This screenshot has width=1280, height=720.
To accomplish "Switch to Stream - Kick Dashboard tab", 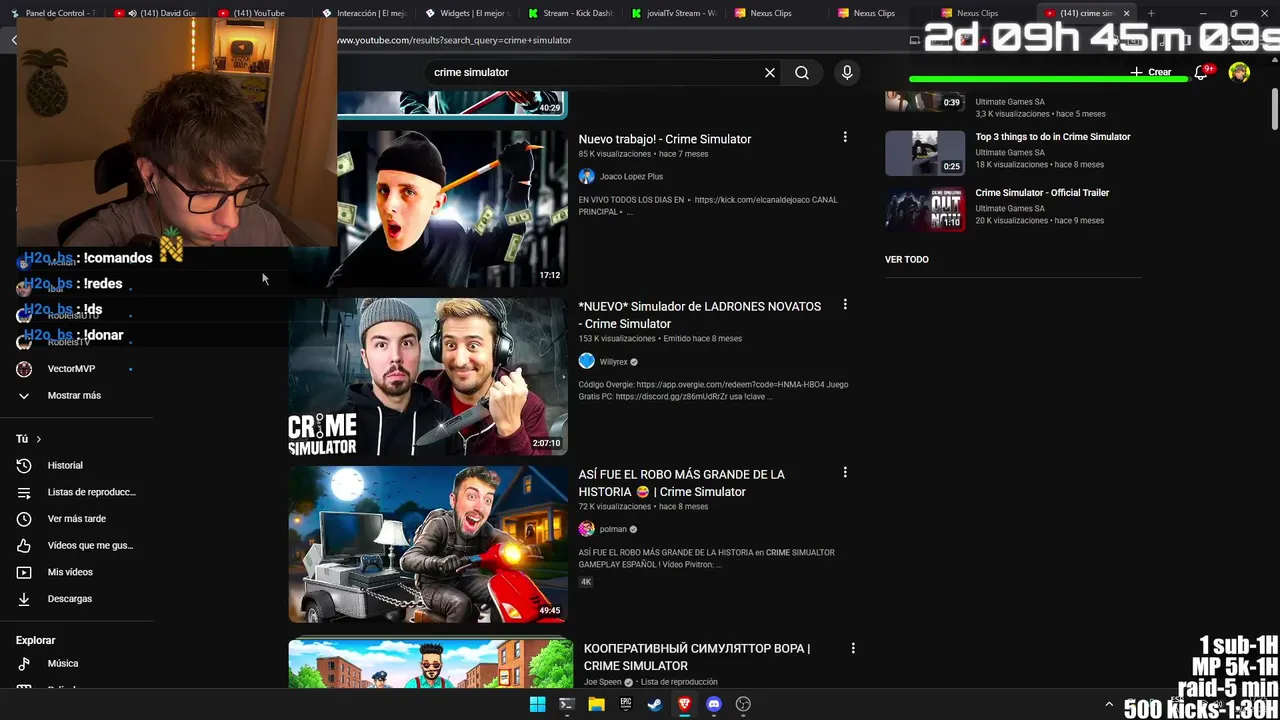I will pos(568,13).
